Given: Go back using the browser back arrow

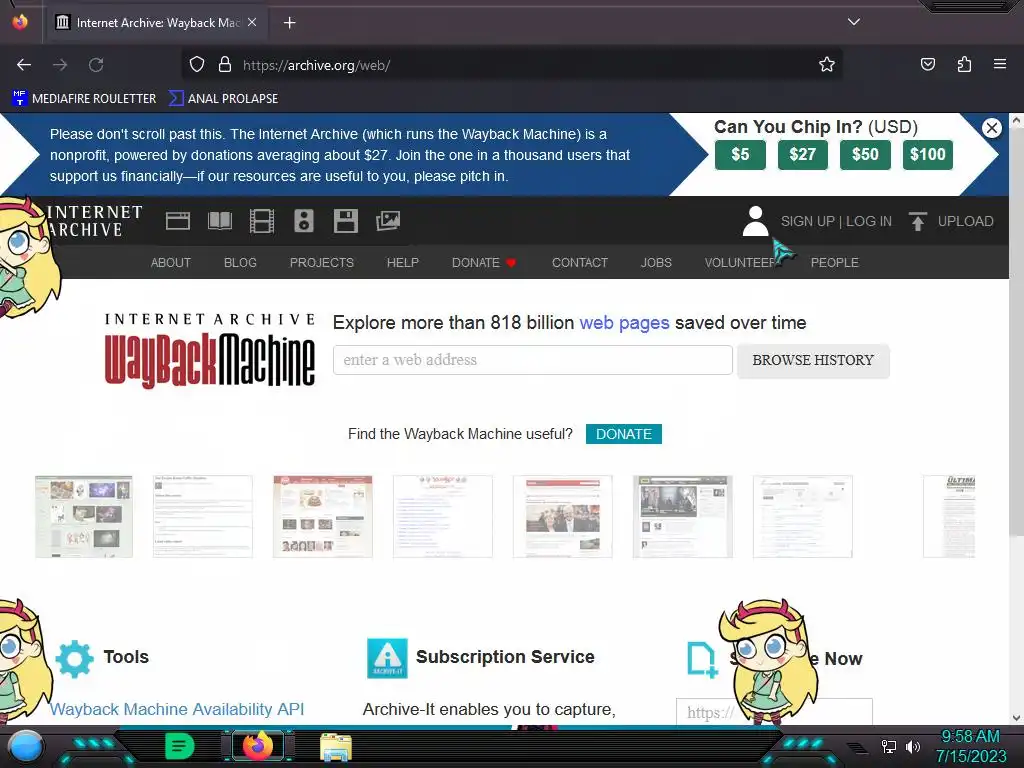Looking at the screenshot, I should click(24, 65).
